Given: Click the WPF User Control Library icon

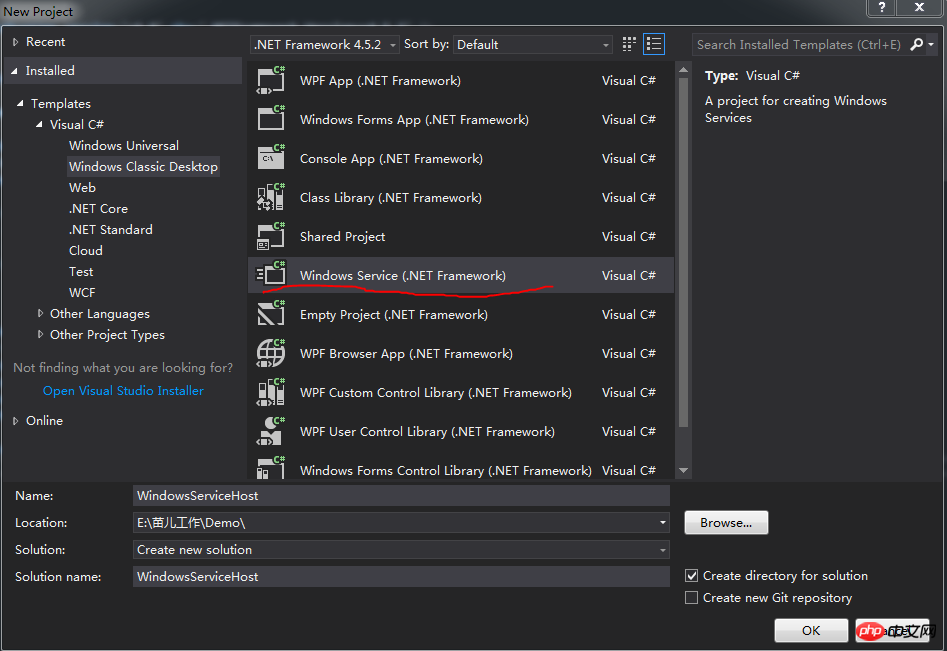Looking at the screenshot, I should 271,431.
